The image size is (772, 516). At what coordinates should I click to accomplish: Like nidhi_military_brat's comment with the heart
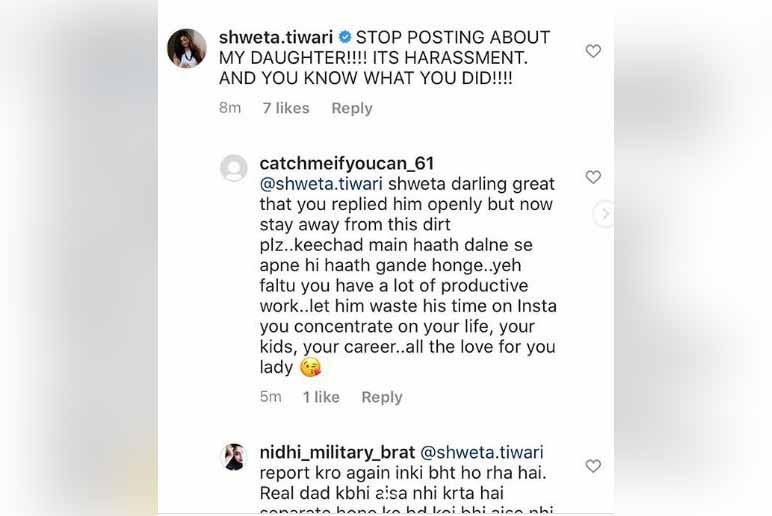pos(593,466)
